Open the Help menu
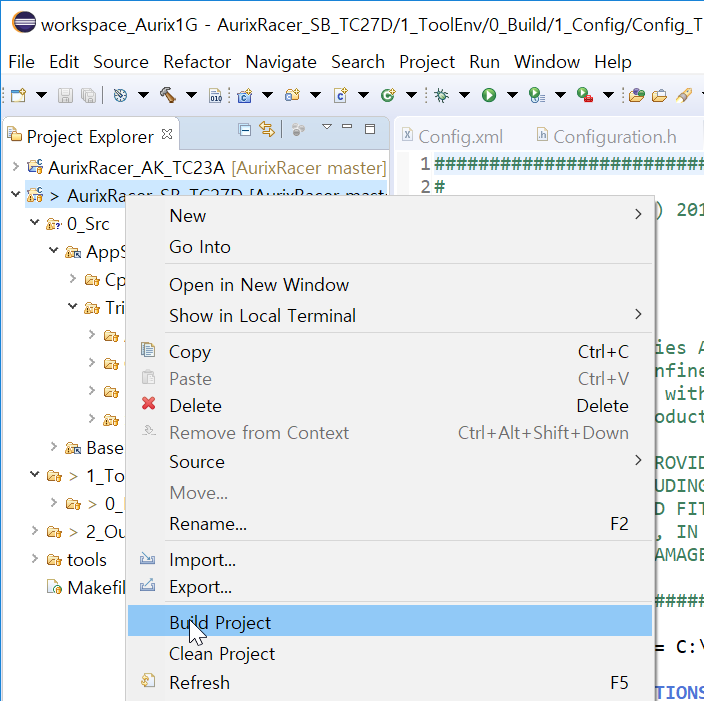Viewport: 704px width, 701px height. pos(613,62)
